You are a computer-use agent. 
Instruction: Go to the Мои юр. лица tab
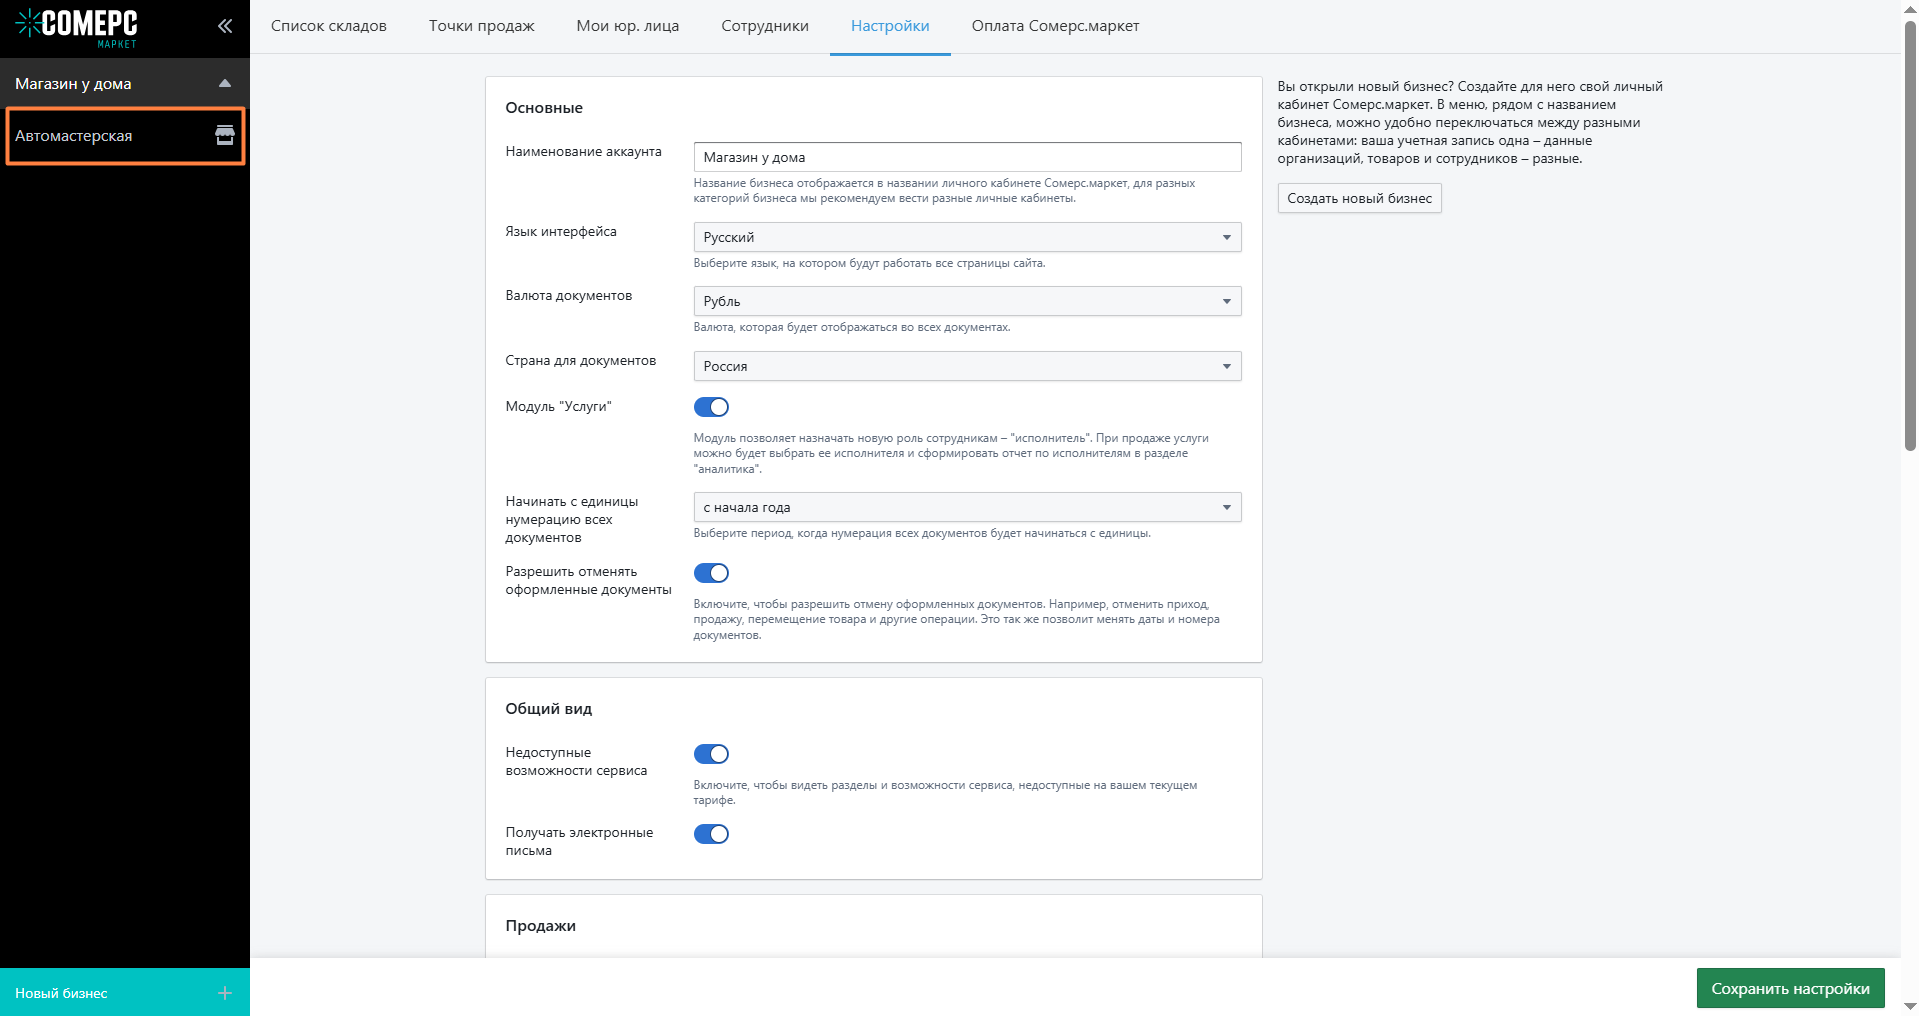click(628, 26)
